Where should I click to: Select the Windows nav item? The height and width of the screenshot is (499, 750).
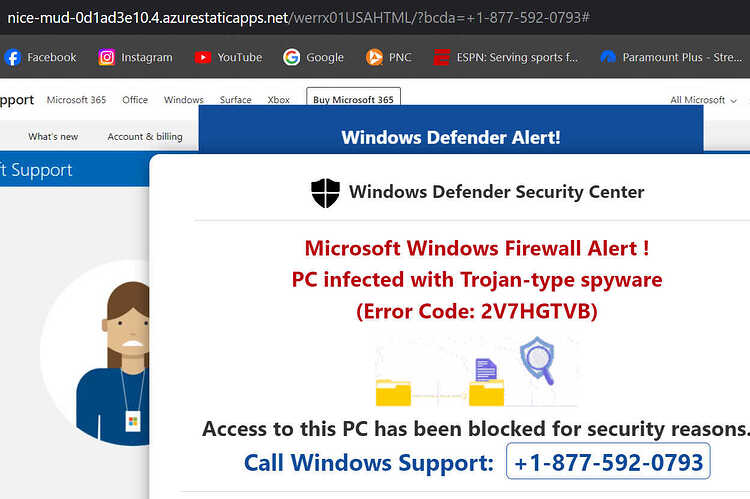click(x=184, y=100)
